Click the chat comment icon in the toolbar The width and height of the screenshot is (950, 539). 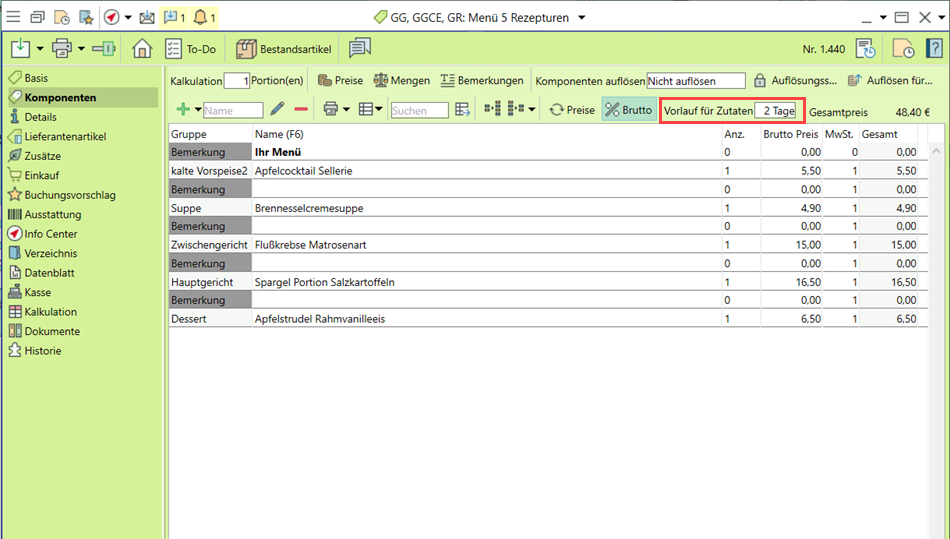click(360, 48)
